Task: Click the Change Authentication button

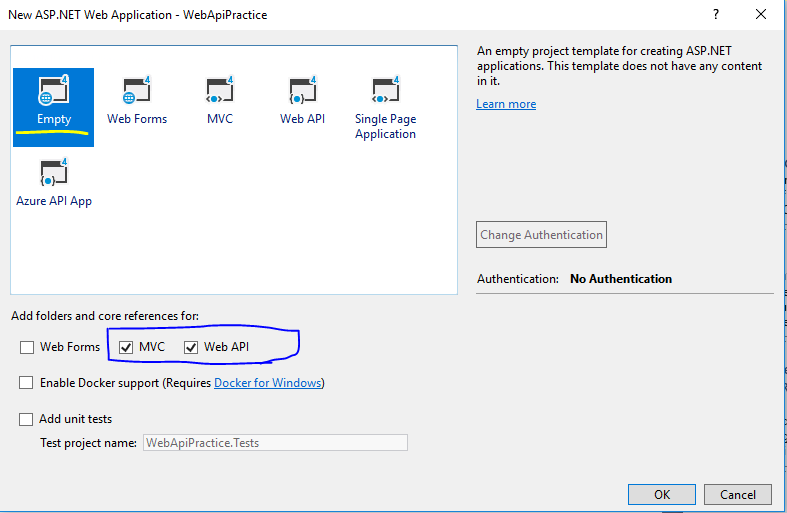Action: pos(541,234)
